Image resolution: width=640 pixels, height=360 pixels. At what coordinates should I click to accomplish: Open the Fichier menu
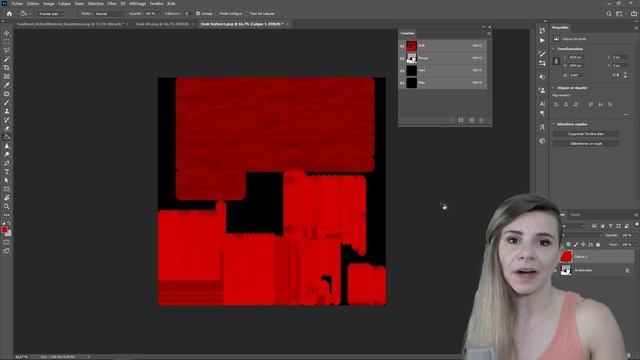[17, 3]
